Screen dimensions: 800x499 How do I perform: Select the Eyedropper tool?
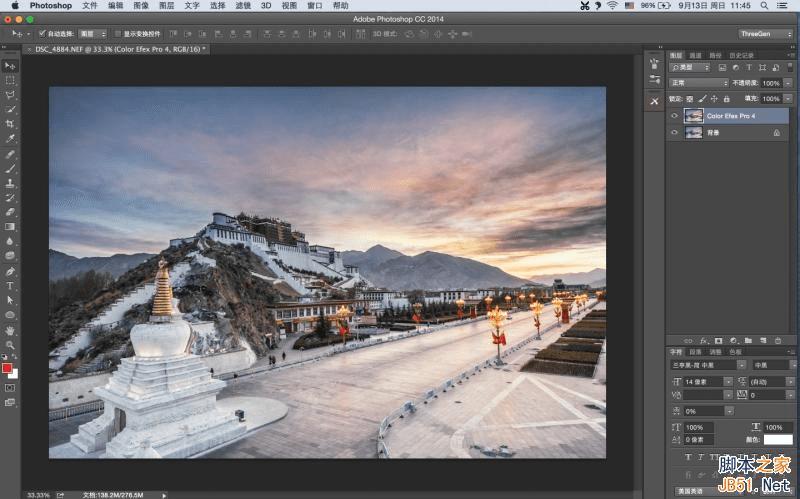10,138
